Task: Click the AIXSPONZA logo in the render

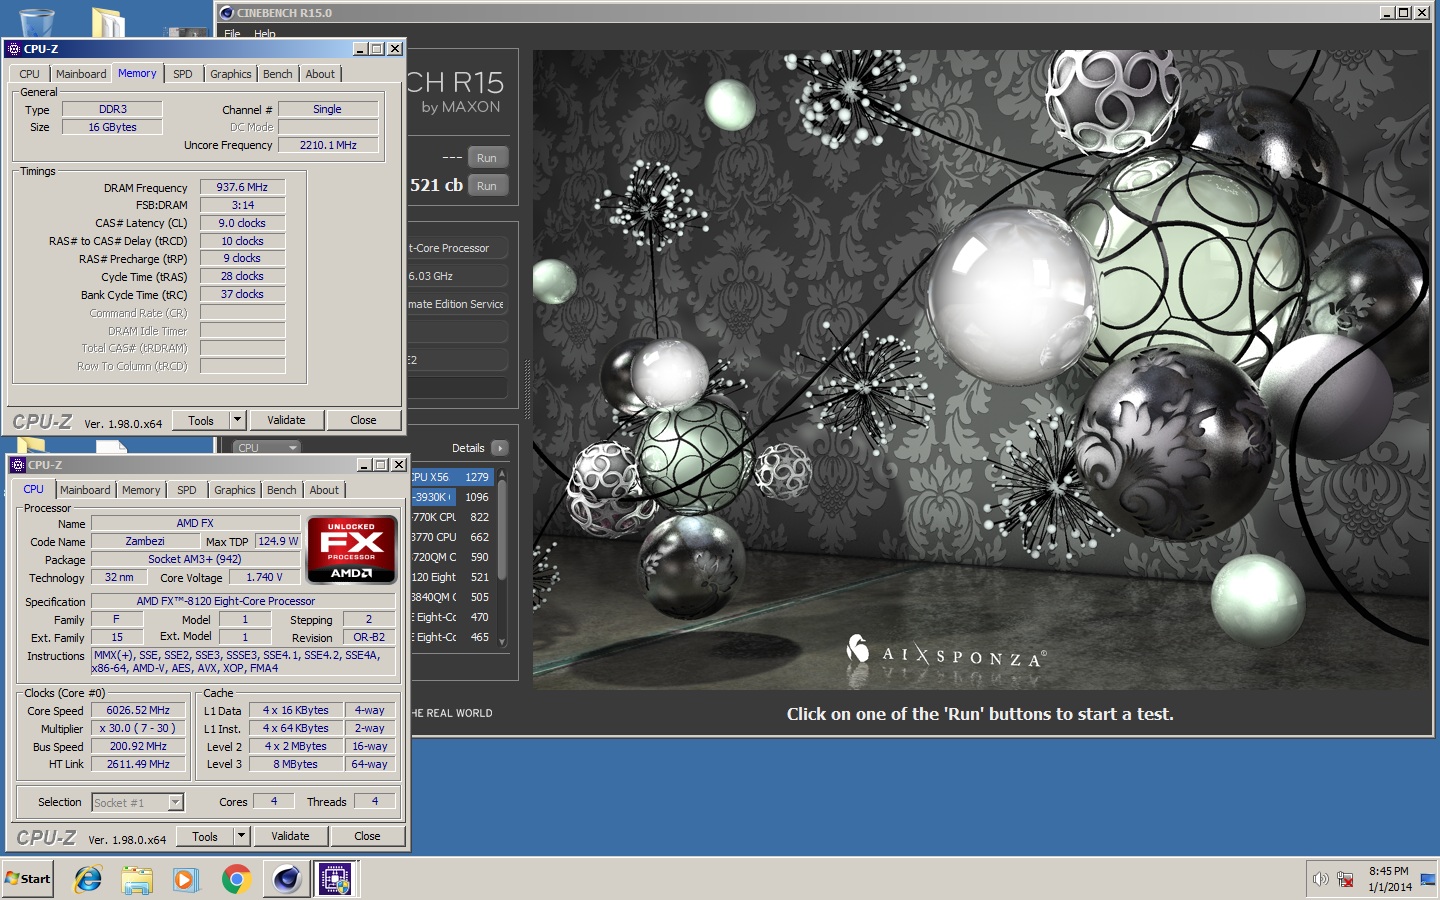Action: click(946, 654)
